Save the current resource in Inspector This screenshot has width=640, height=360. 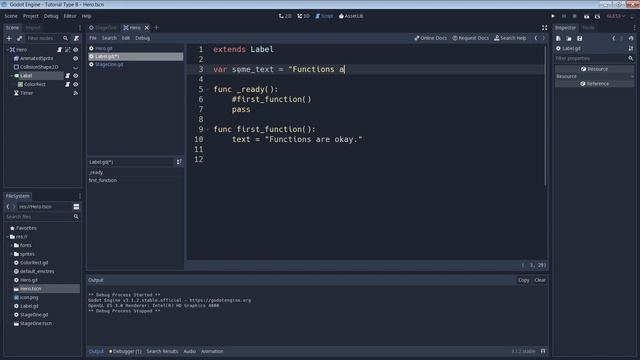coord(579,38)
